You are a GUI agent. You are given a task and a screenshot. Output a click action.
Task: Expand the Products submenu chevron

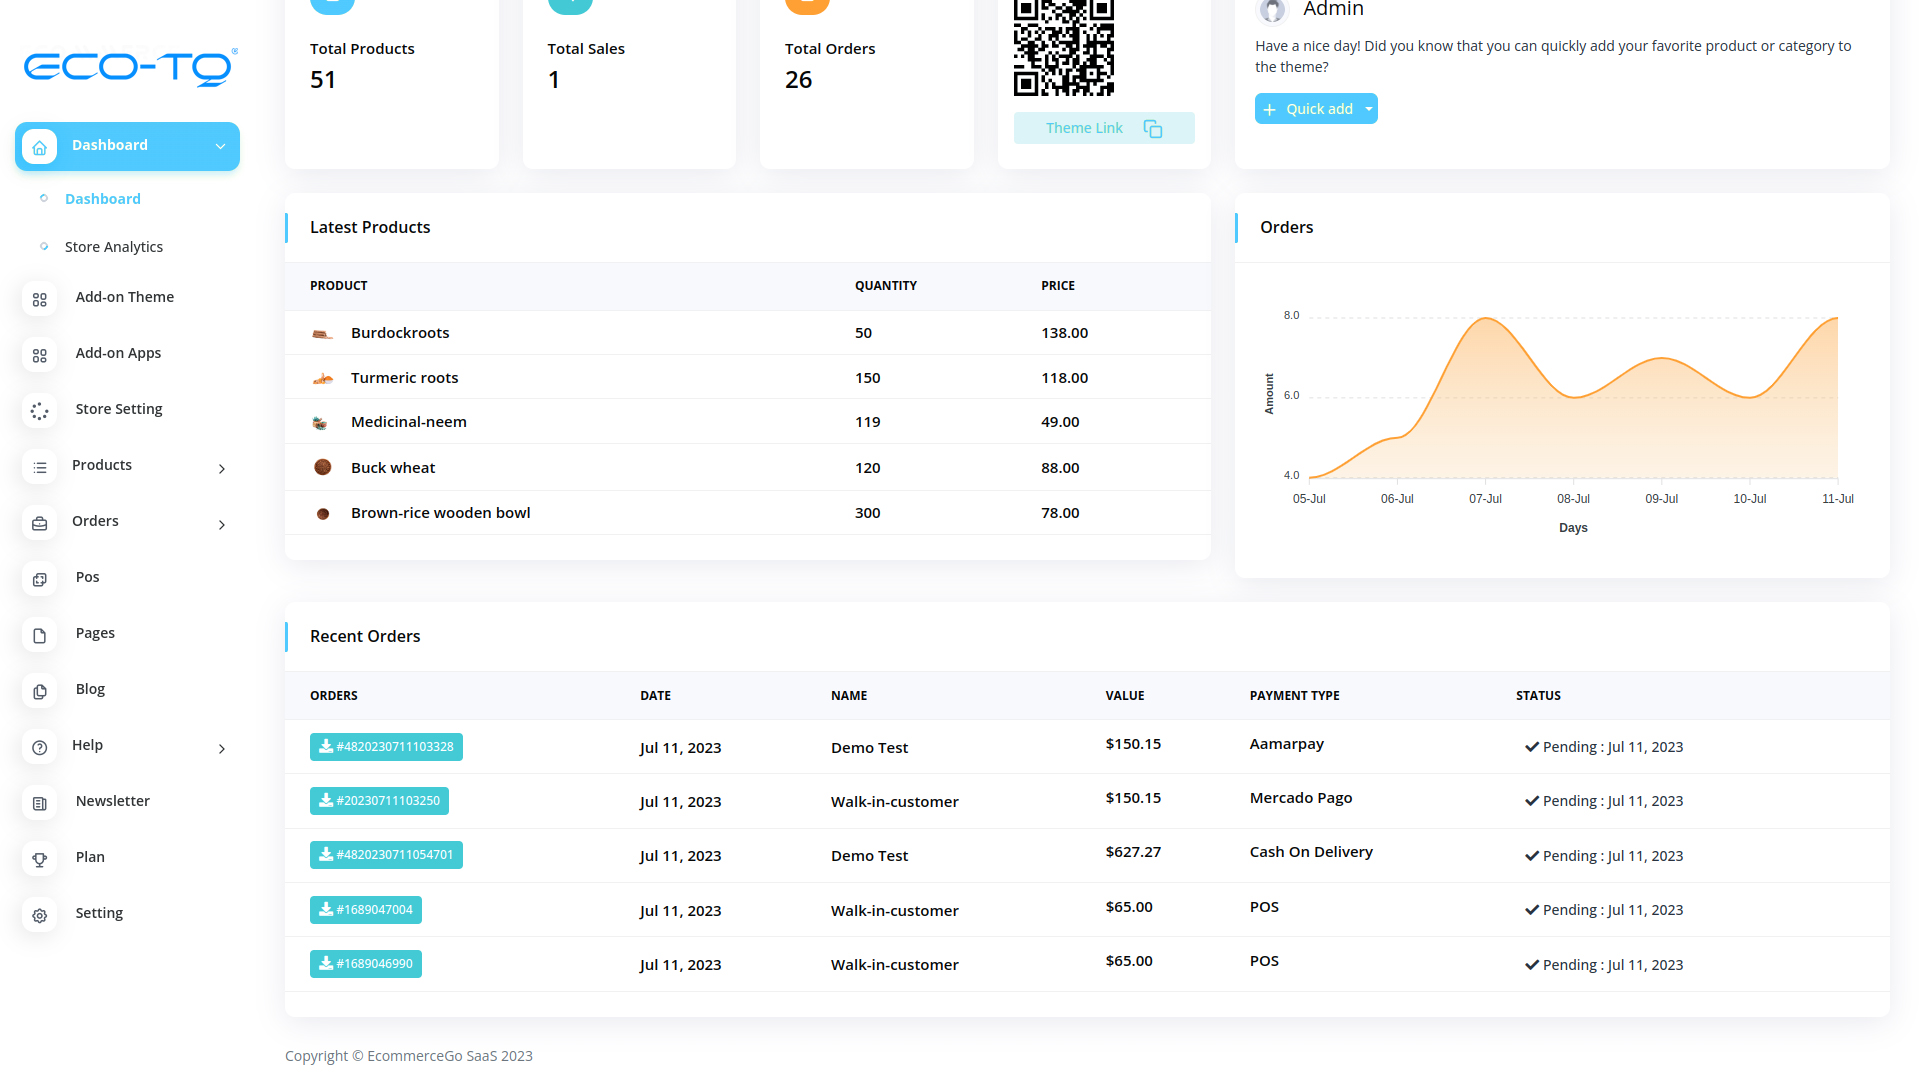pos(222,468)
